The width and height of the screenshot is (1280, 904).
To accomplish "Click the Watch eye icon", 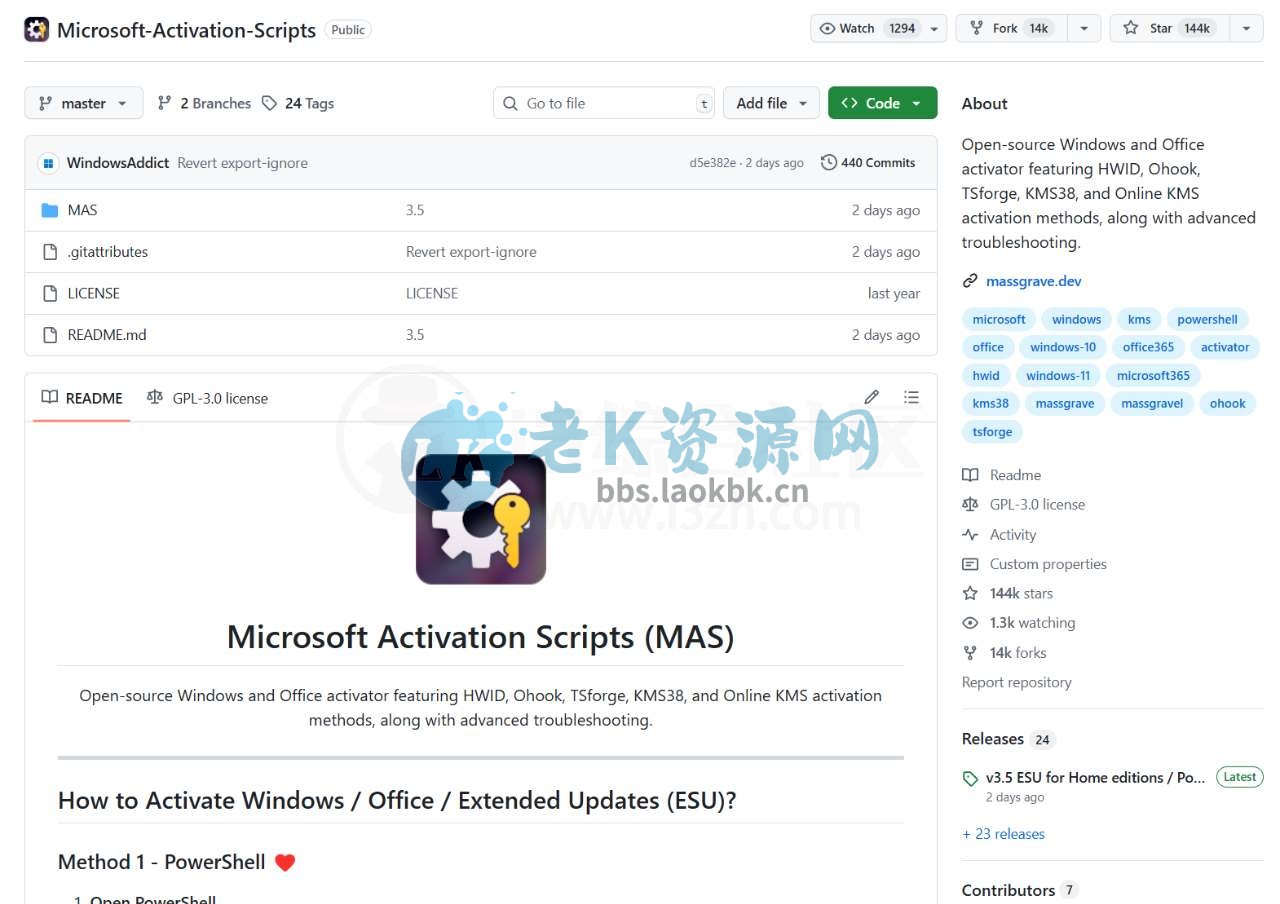I will pyautogui.click(x=827, y=28).
